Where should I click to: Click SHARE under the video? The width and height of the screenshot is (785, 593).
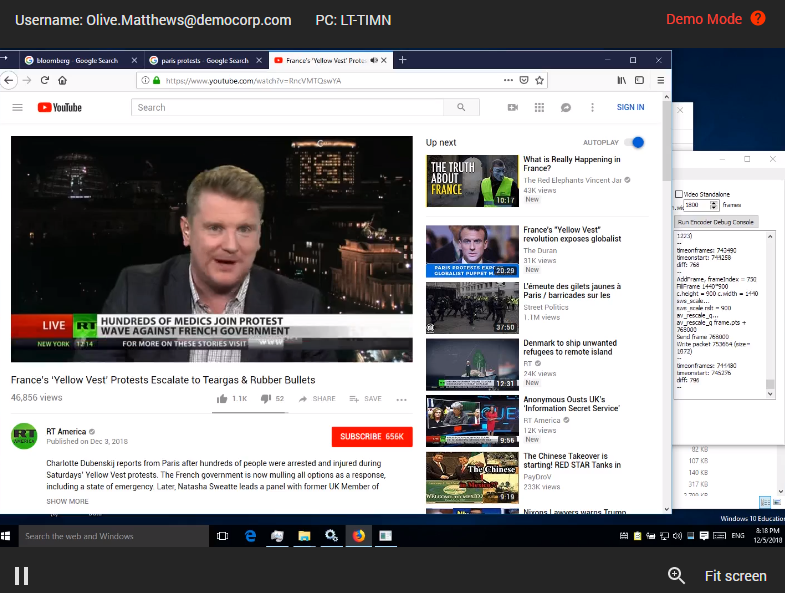pyautogui.click(x=317, y=399)
